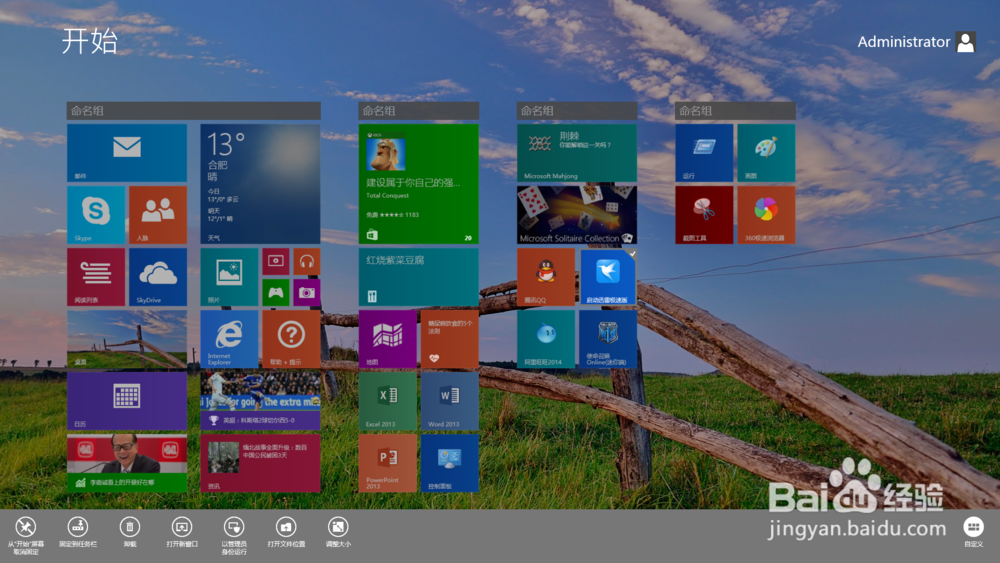The image size is (1000, 563).
Task: Open the SkyDrive tile
Action: coord(158,277)
